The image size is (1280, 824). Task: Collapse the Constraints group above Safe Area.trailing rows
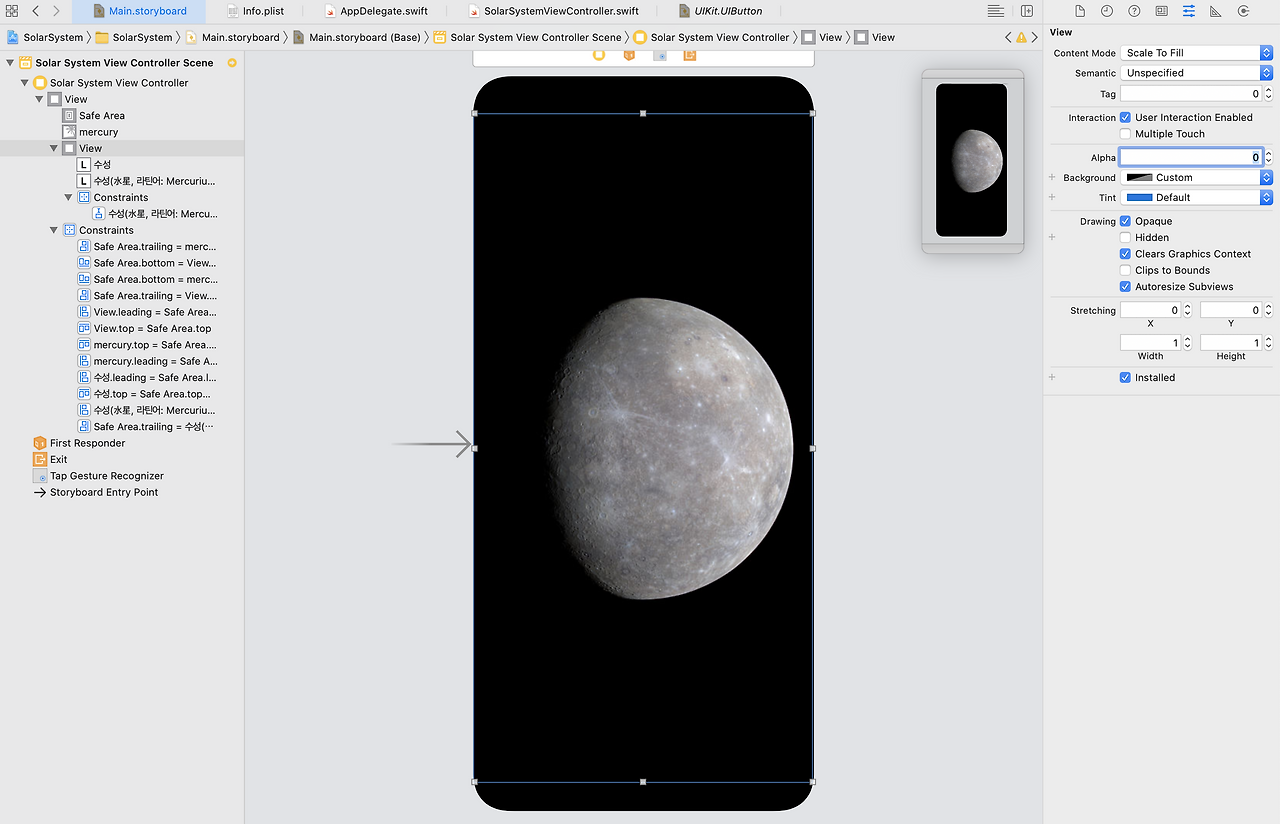tap(54, 230)
